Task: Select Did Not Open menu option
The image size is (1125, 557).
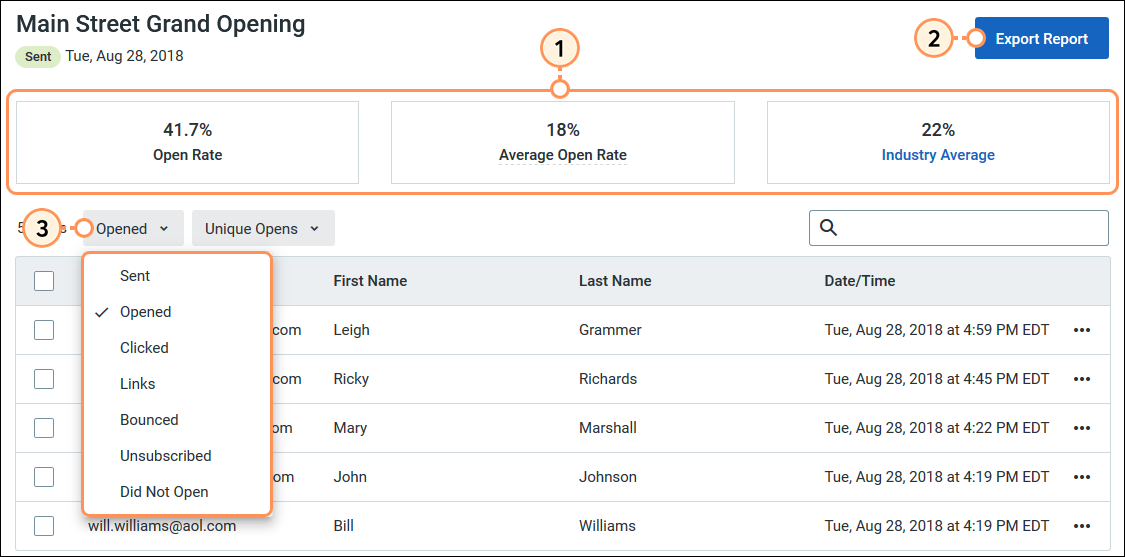Action: coord(164,492)
